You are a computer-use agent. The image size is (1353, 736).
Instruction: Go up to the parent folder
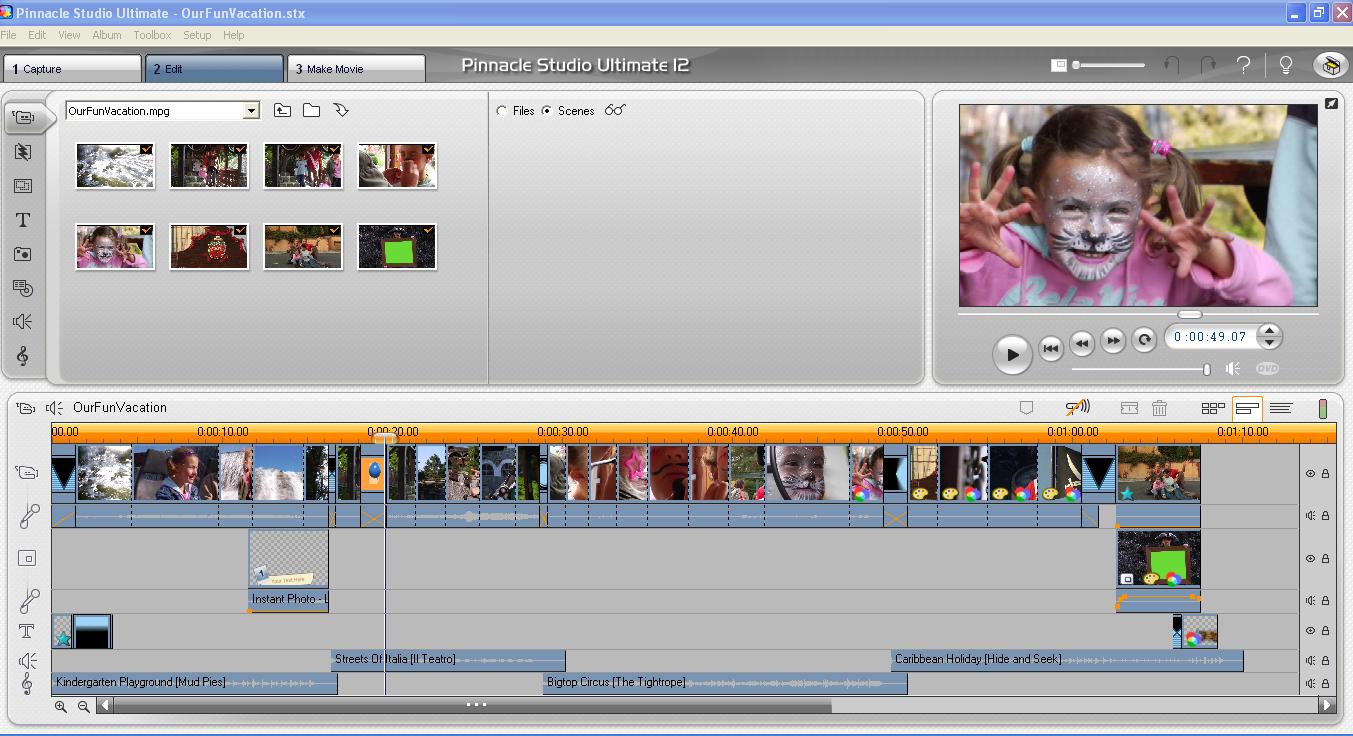[282, 111]
